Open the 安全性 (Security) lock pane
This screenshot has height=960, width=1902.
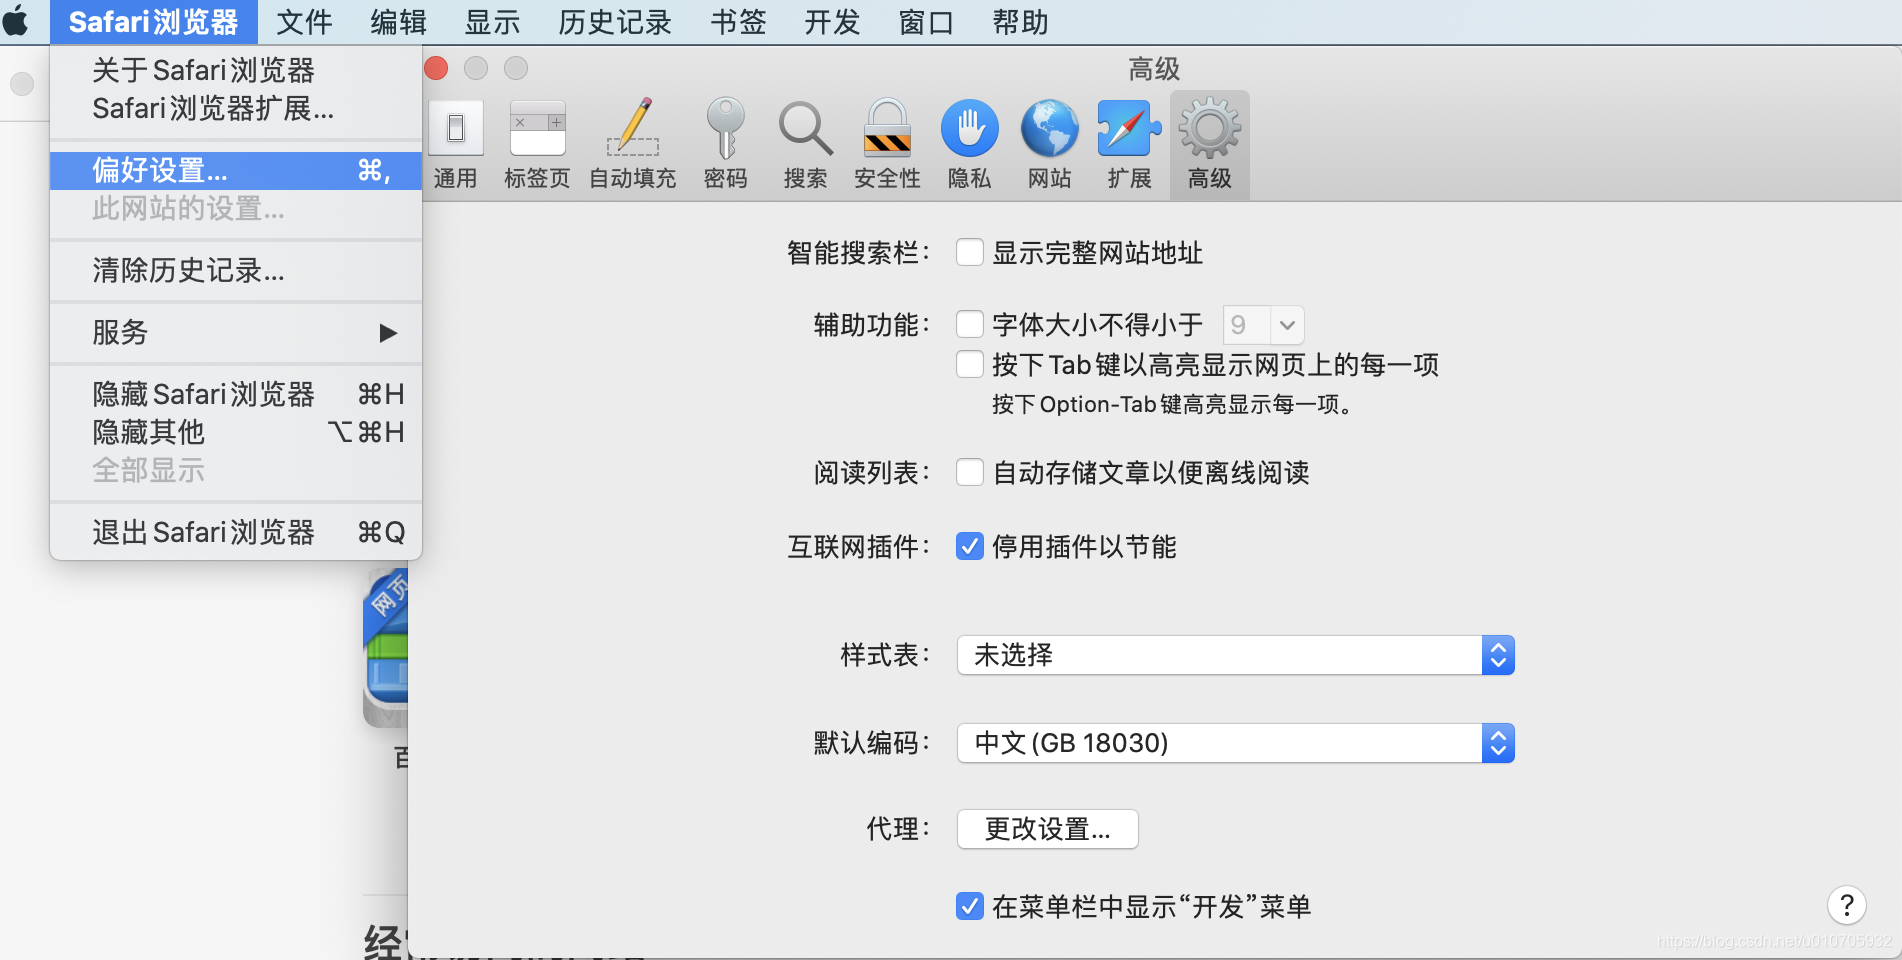(887, 145)
